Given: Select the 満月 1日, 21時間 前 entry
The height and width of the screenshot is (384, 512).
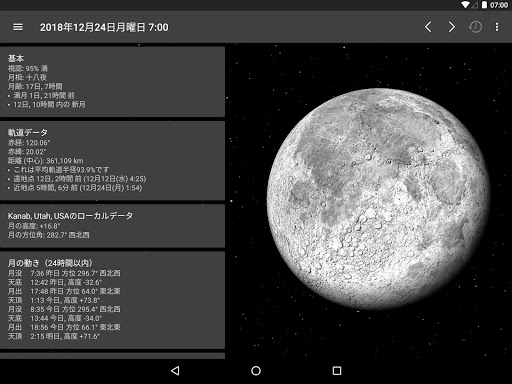Looking at the screenshot, I should pos(44,96).
